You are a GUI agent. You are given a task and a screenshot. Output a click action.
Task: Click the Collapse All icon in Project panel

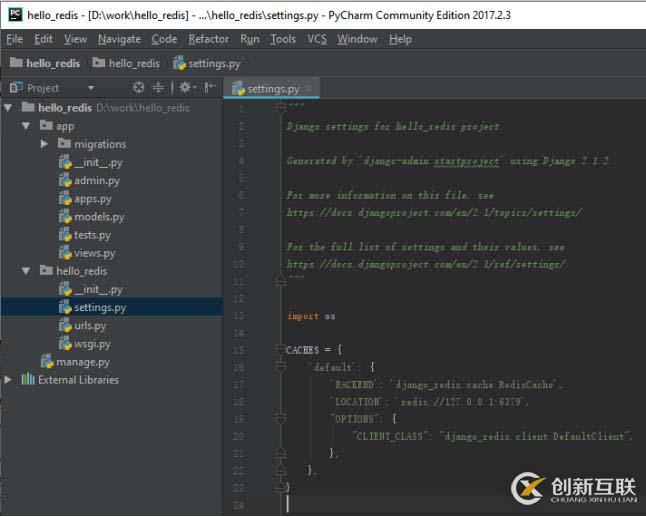(158, 87)
